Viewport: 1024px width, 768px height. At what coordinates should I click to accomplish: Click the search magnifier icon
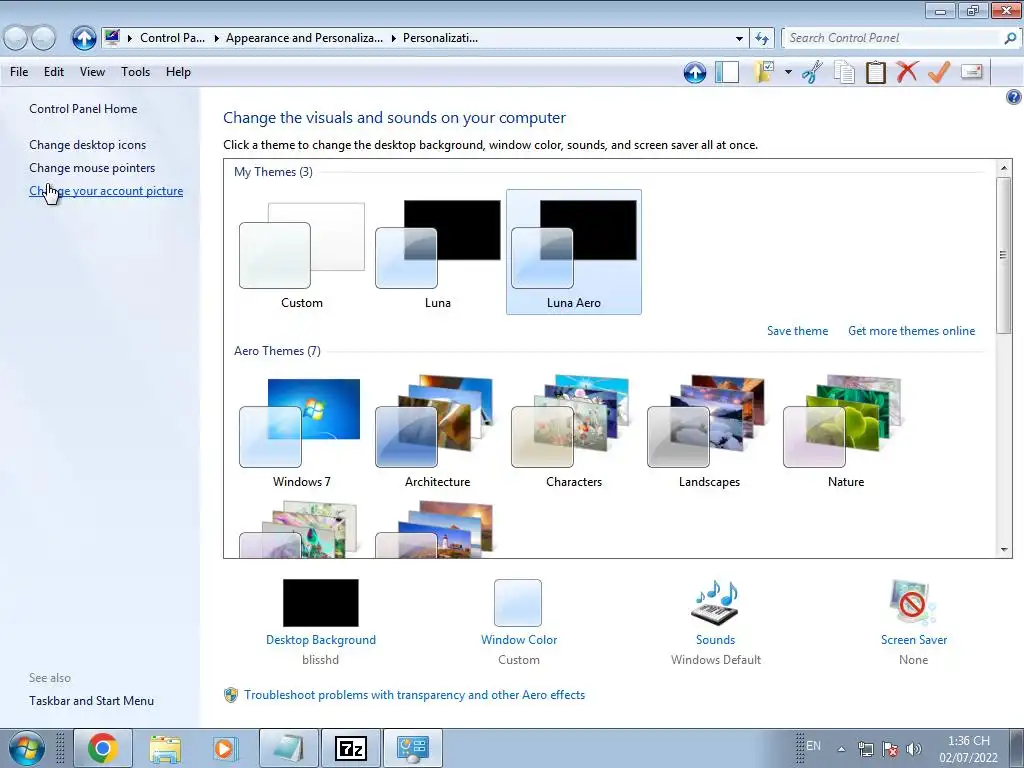[x=1010, y=38]
